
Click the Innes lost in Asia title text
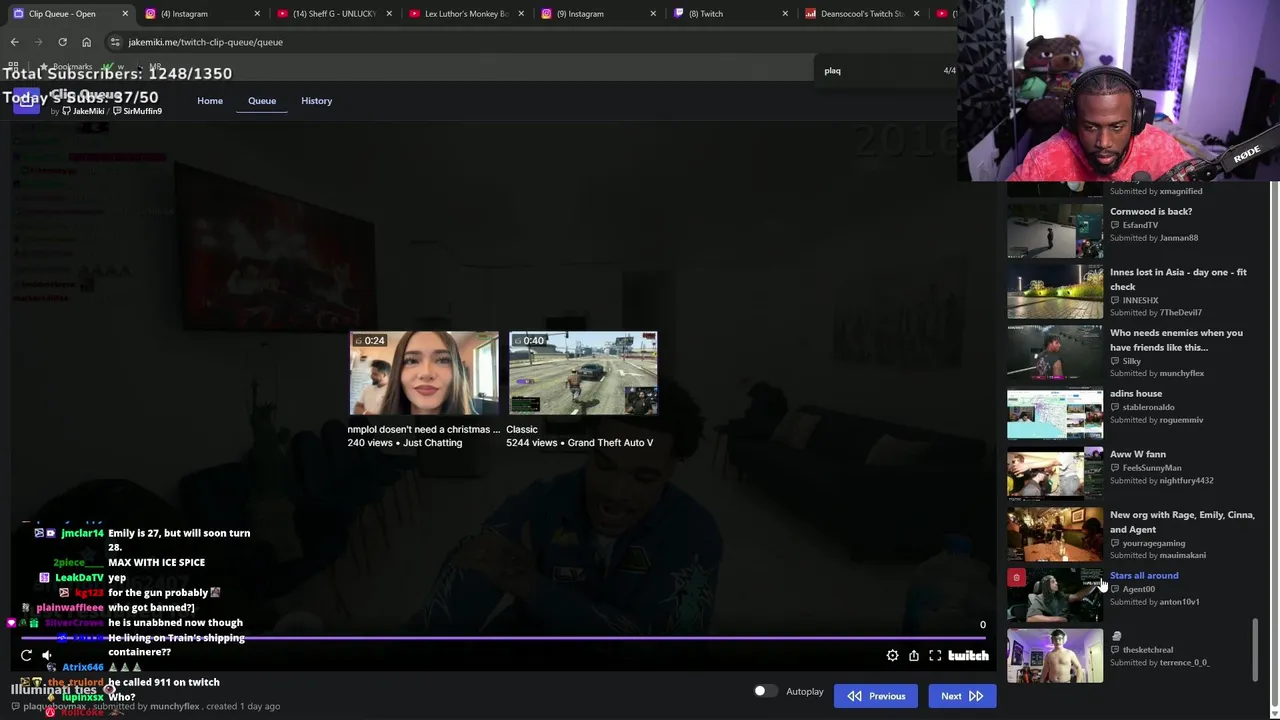coord(1178,279)
